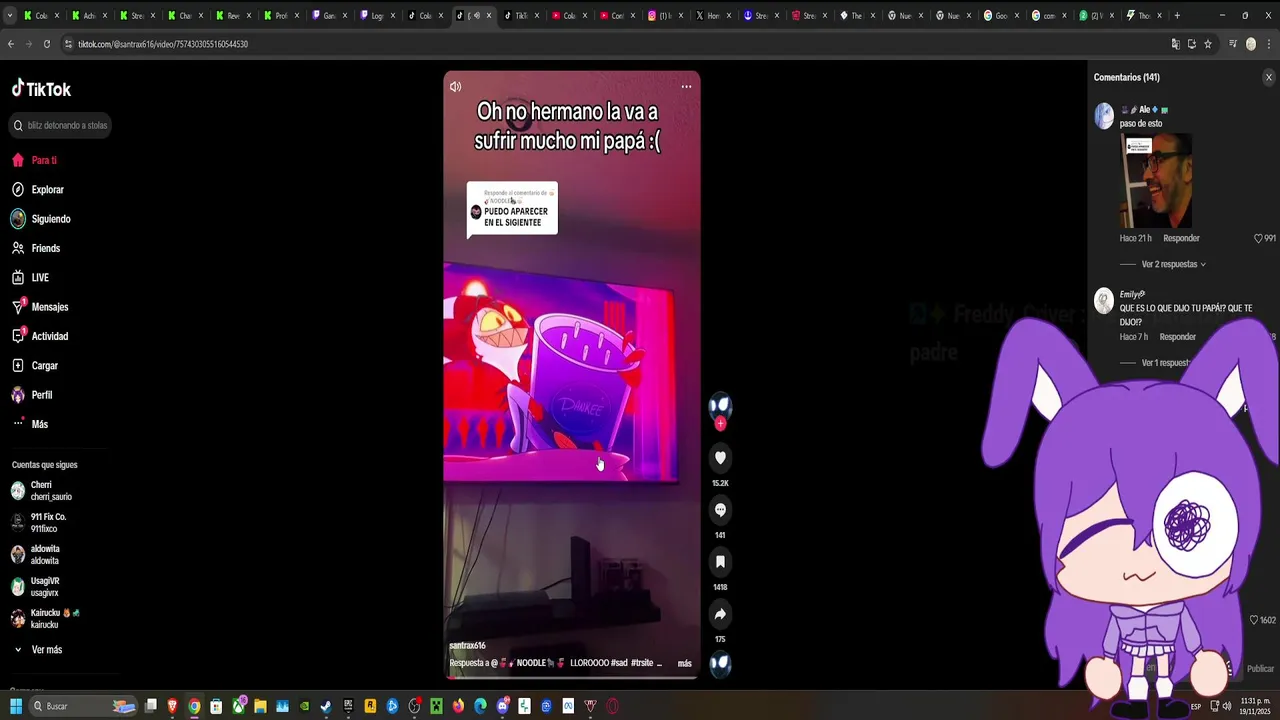Open the Explorar page
The image size is (1280, 720).
pos(38,189)
